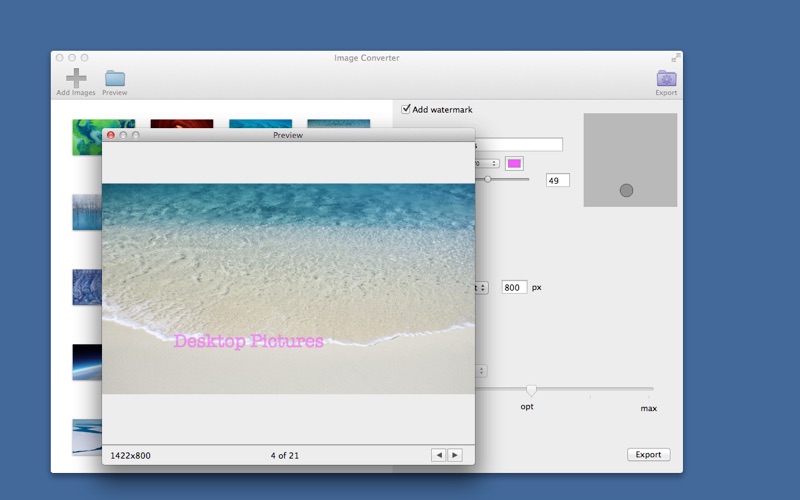This screenshot has height=500, width=800.
Task: Select the earth horizon thumbnail
Action: [87, 362]
